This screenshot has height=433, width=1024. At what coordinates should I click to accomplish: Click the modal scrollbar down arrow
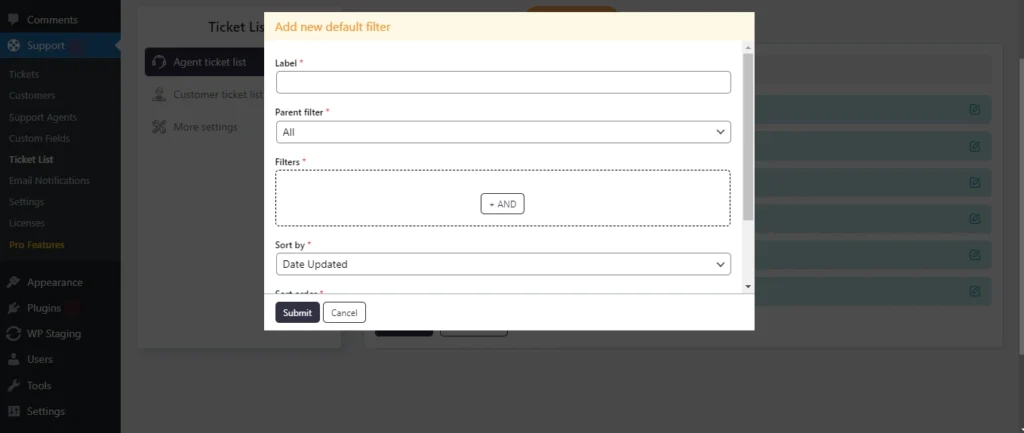pos(748,286)
